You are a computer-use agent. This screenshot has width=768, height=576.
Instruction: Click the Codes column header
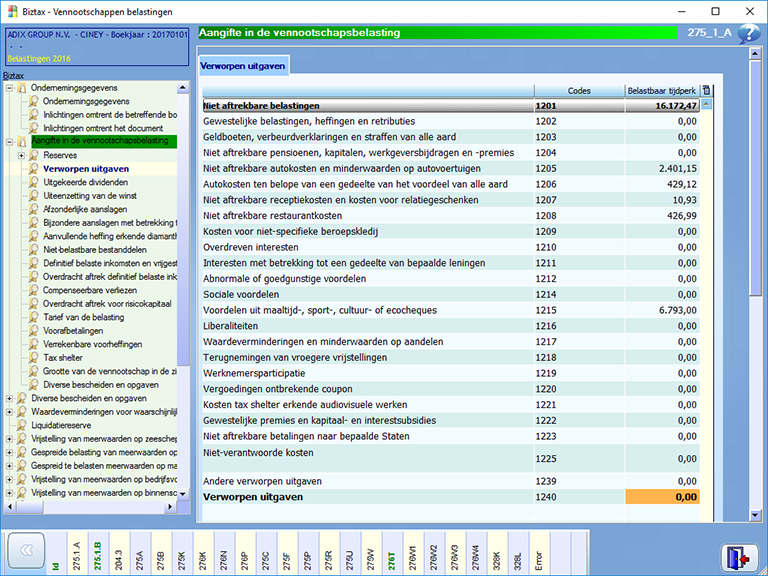click(x=579, y=91)
